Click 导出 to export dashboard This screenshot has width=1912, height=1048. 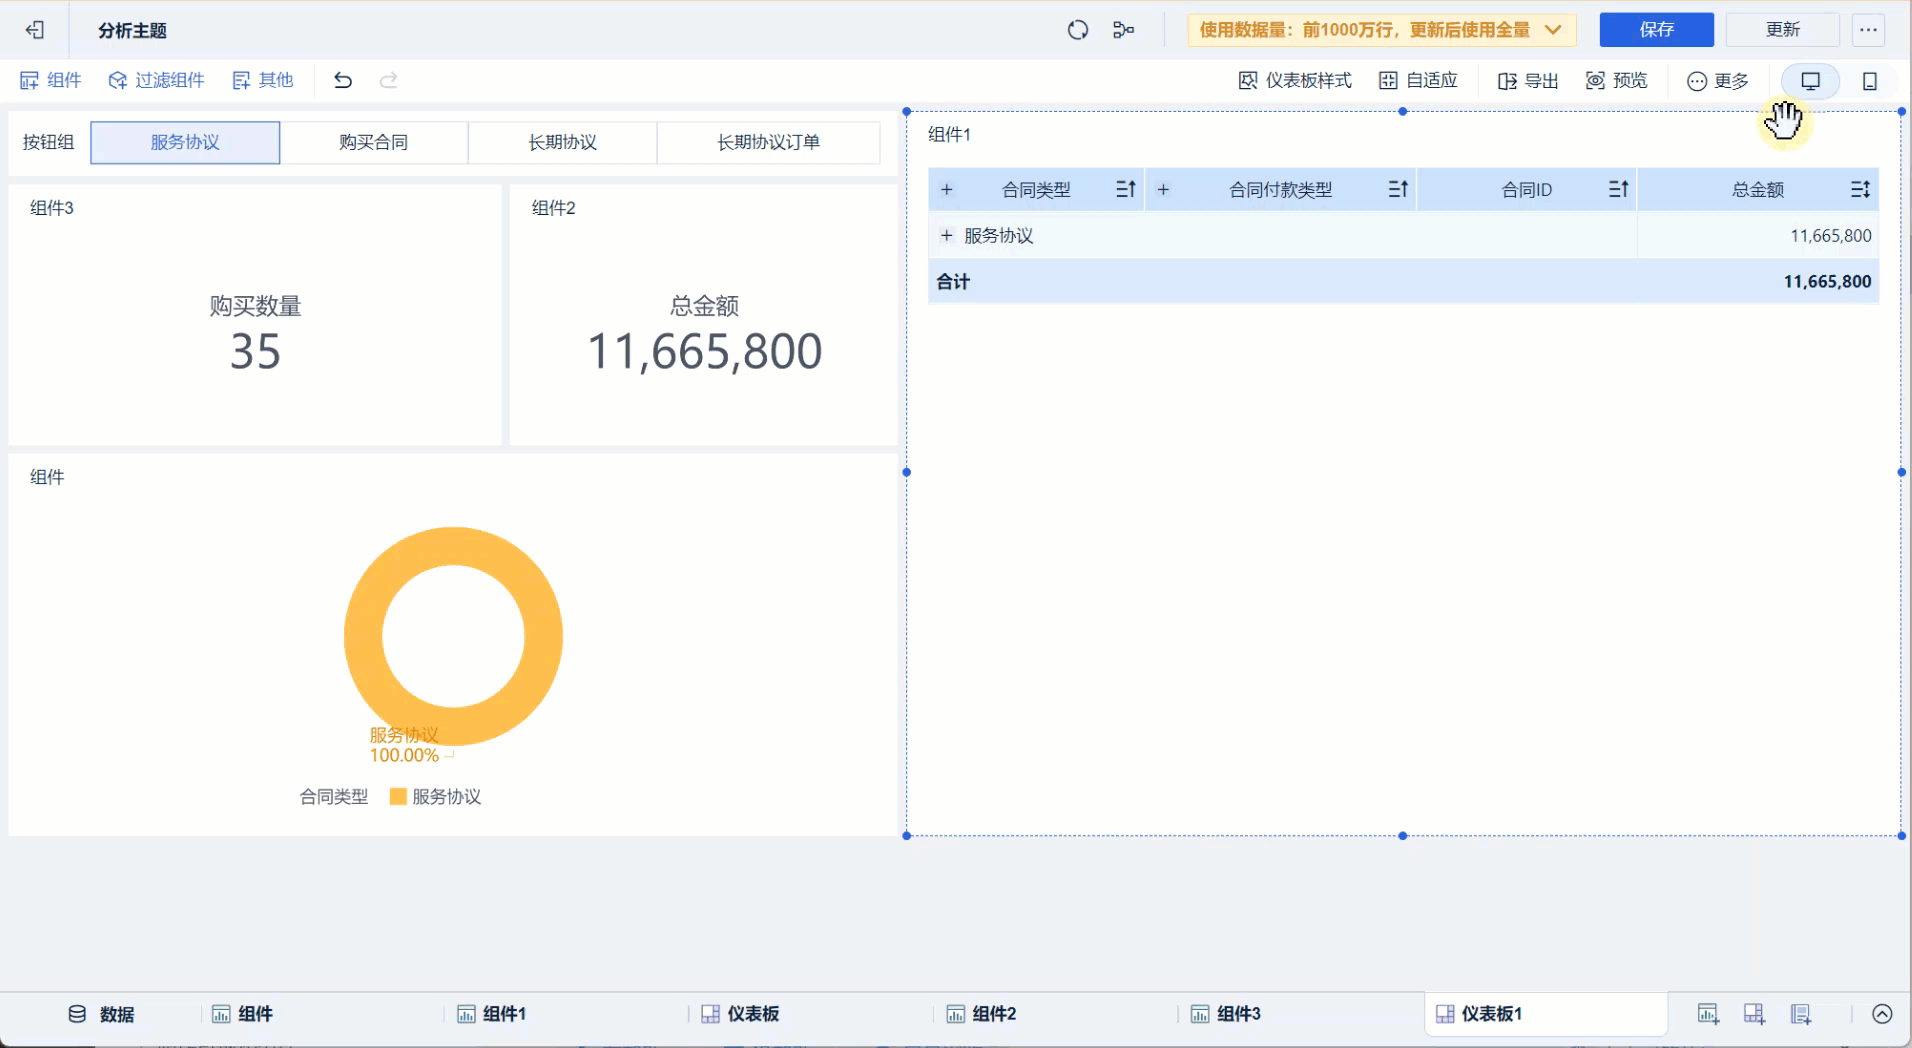1528,81
